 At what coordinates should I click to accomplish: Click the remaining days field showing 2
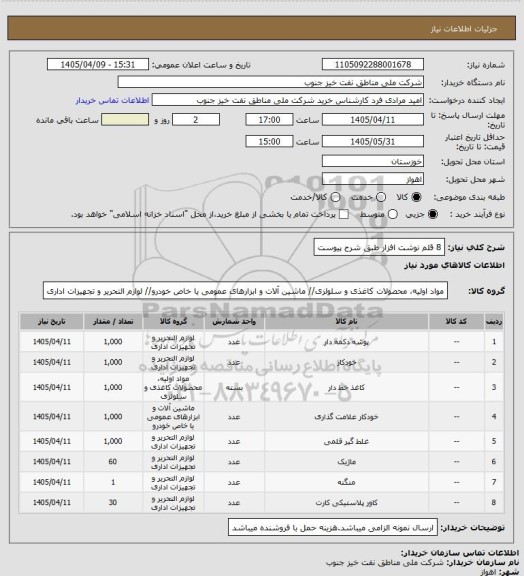[x=196, y=120]
